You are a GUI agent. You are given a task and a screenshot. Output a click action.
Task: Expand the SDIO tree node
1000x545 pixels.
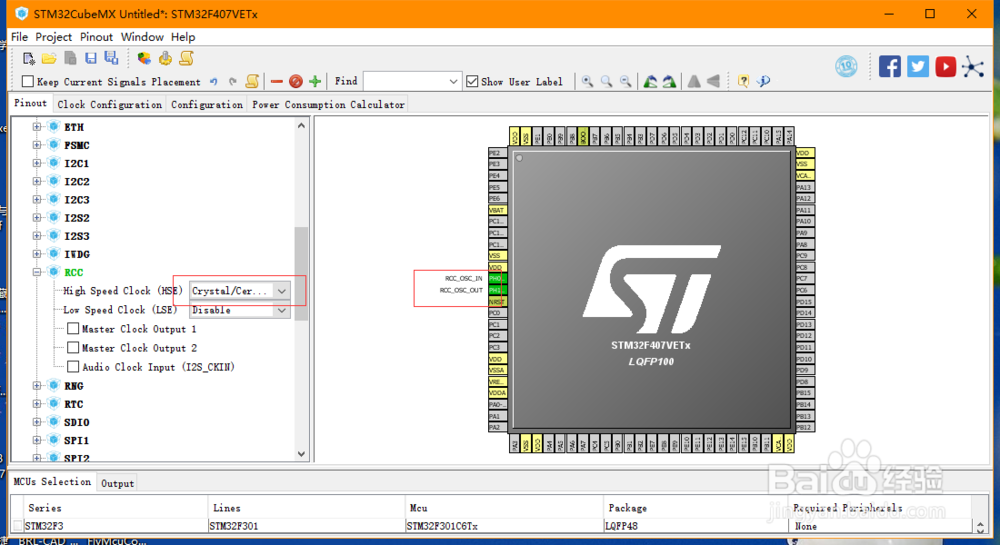pyautogui.click(x=37, y=422)
